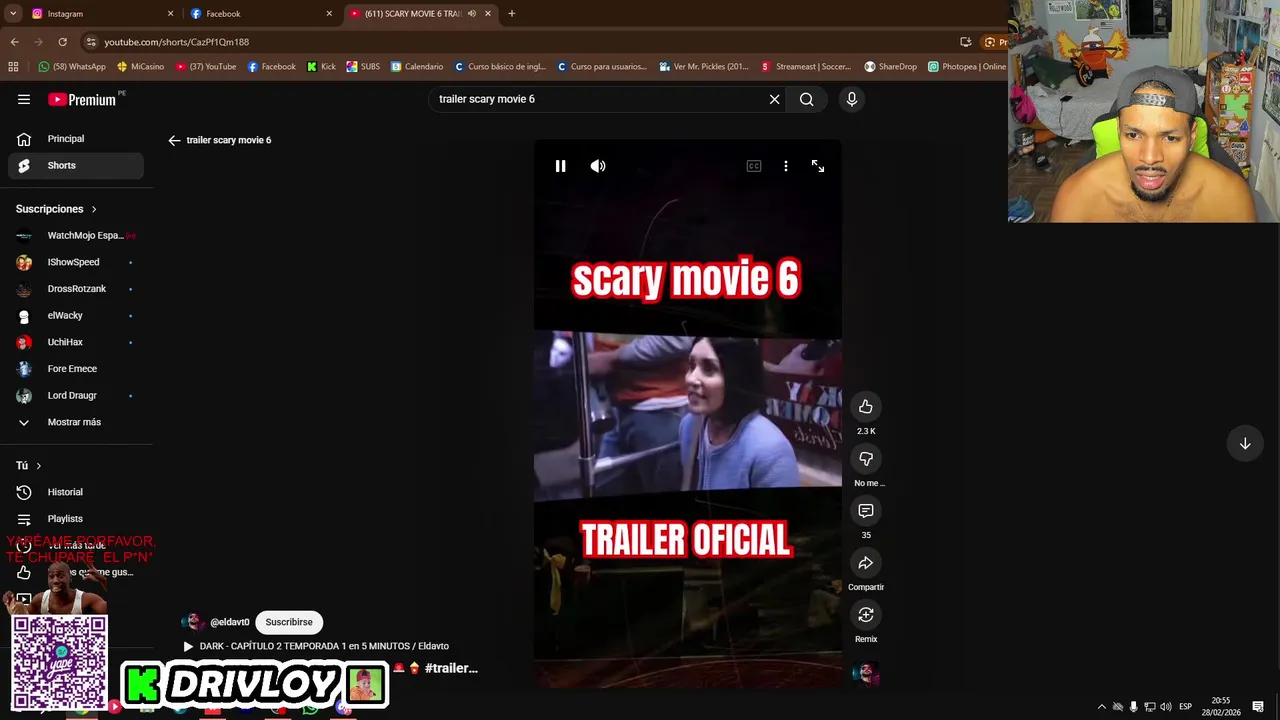Start voice search with microphone icon

pos(852,99)
